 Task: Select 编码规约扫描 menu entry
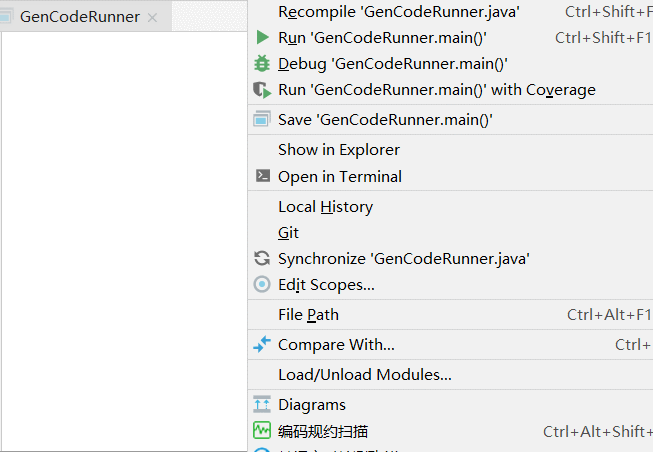[451, 431]
